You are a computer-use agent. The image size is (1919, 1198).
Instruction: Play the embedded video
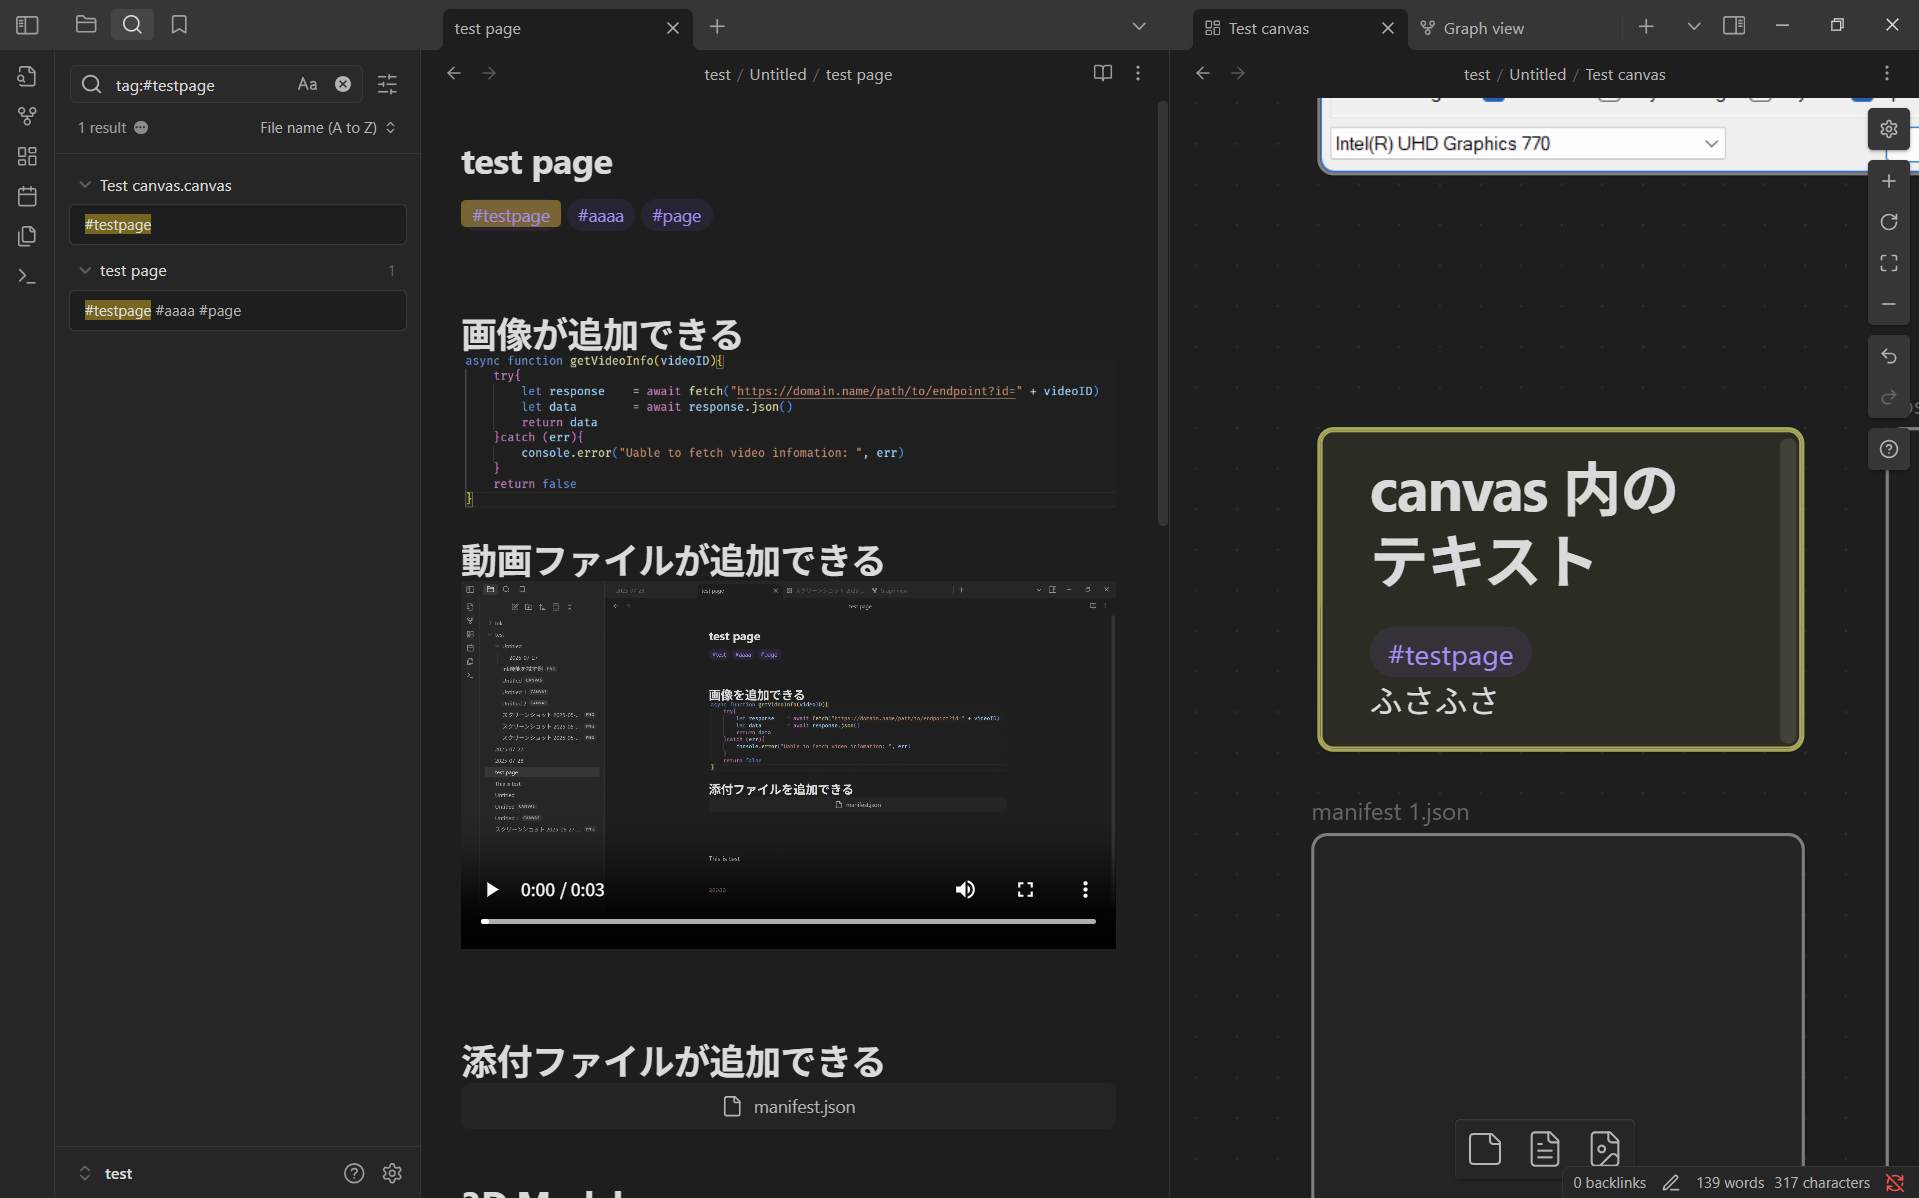491,890
